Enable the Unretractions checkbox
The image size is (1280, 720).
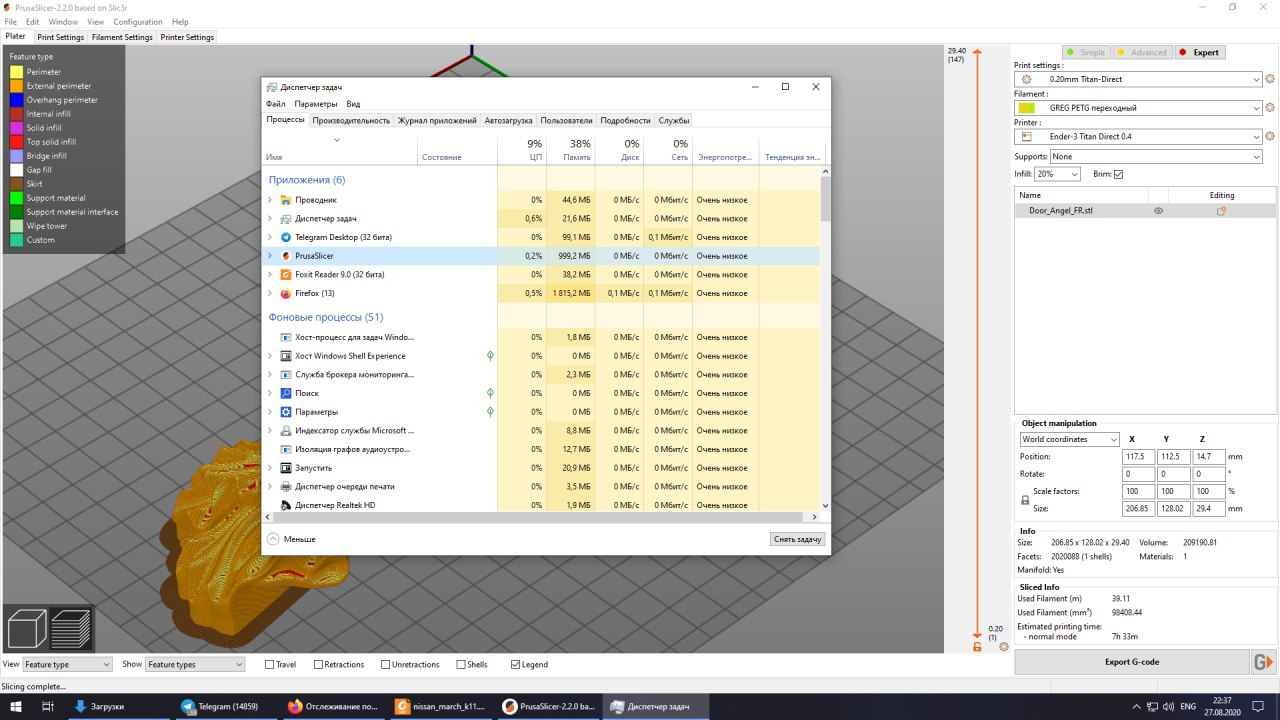385,664
